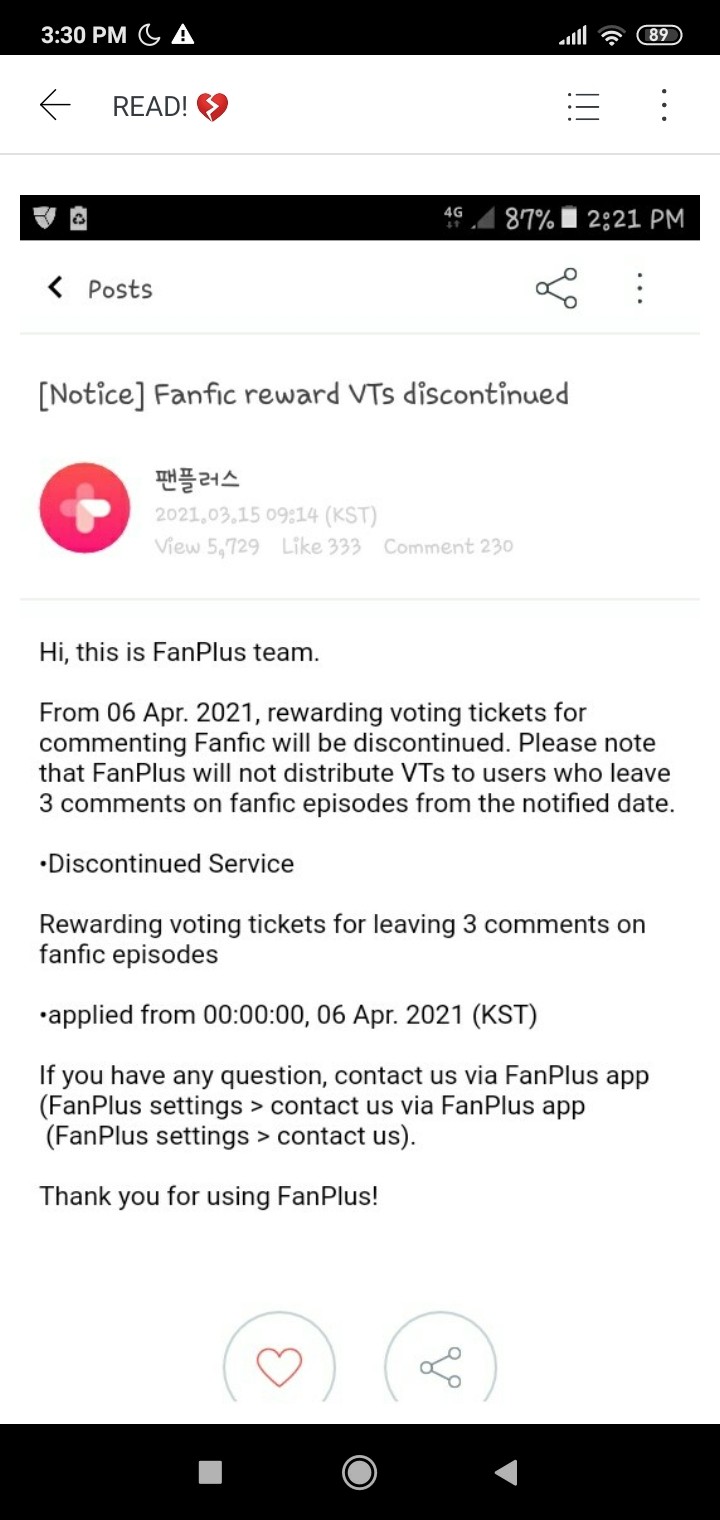The height and width of the screenshot is (1520, 720).
Task: Like the post with heart button
Action: point(279,1365)
